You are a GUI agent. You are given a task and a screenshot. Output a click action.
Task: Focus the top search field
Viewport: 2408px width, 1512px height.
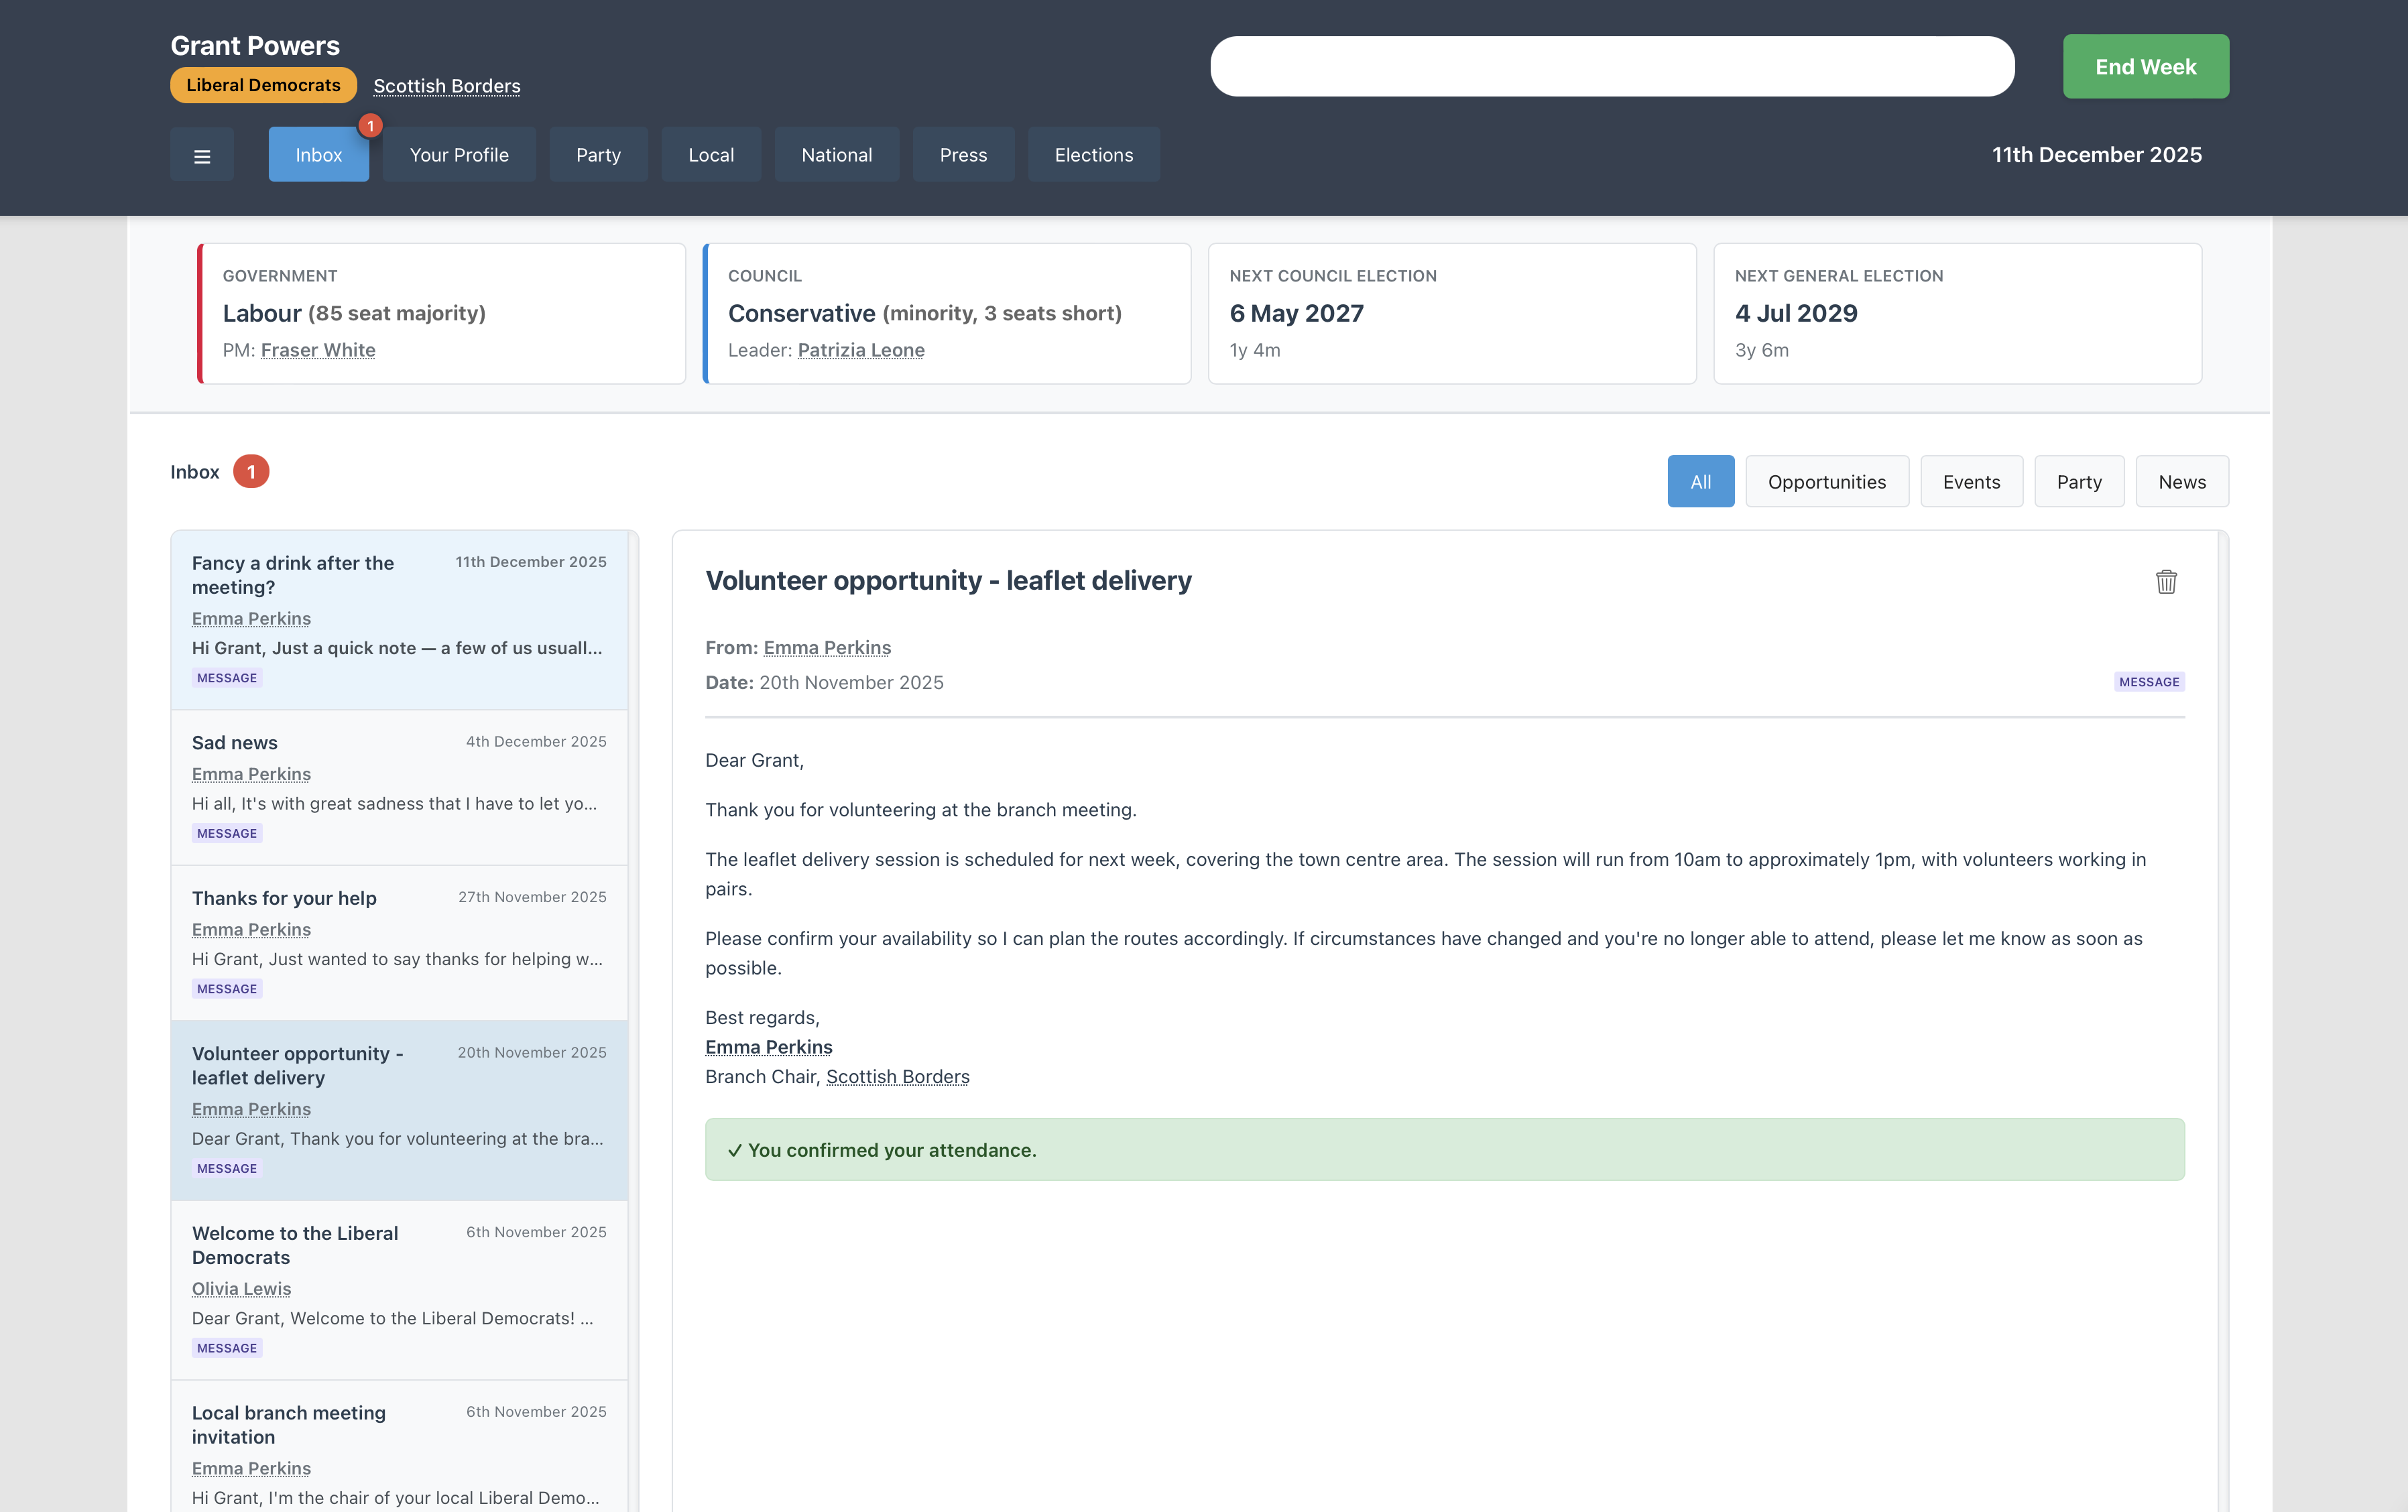[1611, 67]
